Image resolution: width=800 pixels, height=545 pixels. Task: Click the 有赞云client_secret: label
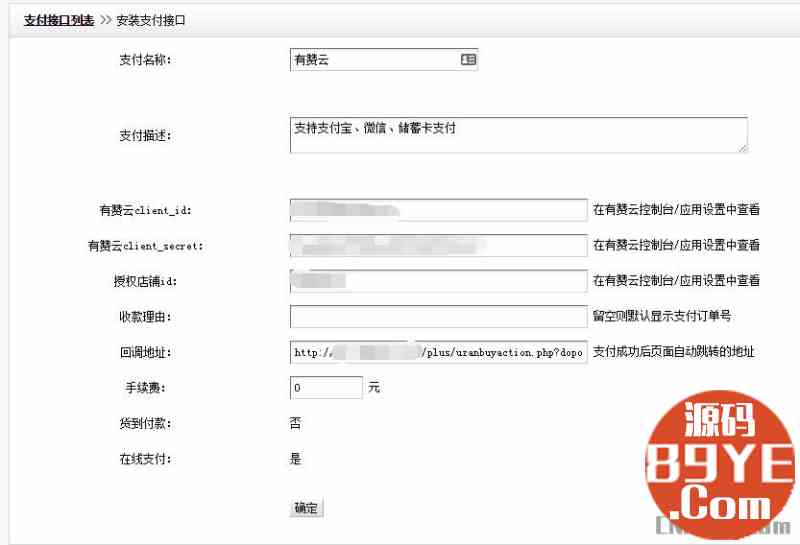(145, 246)
